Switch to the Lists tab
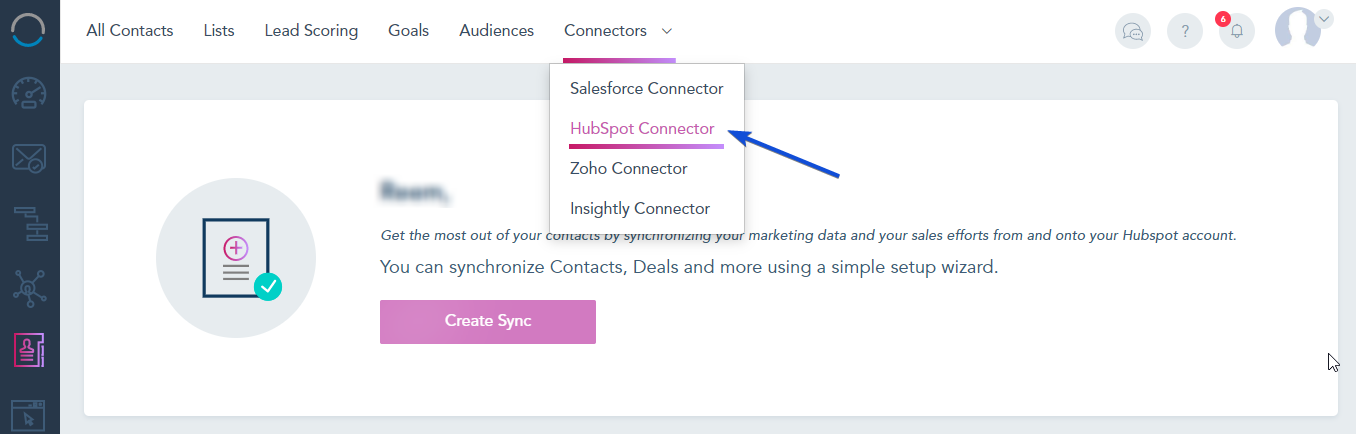 pyautogui.click(x=219, y=31)
